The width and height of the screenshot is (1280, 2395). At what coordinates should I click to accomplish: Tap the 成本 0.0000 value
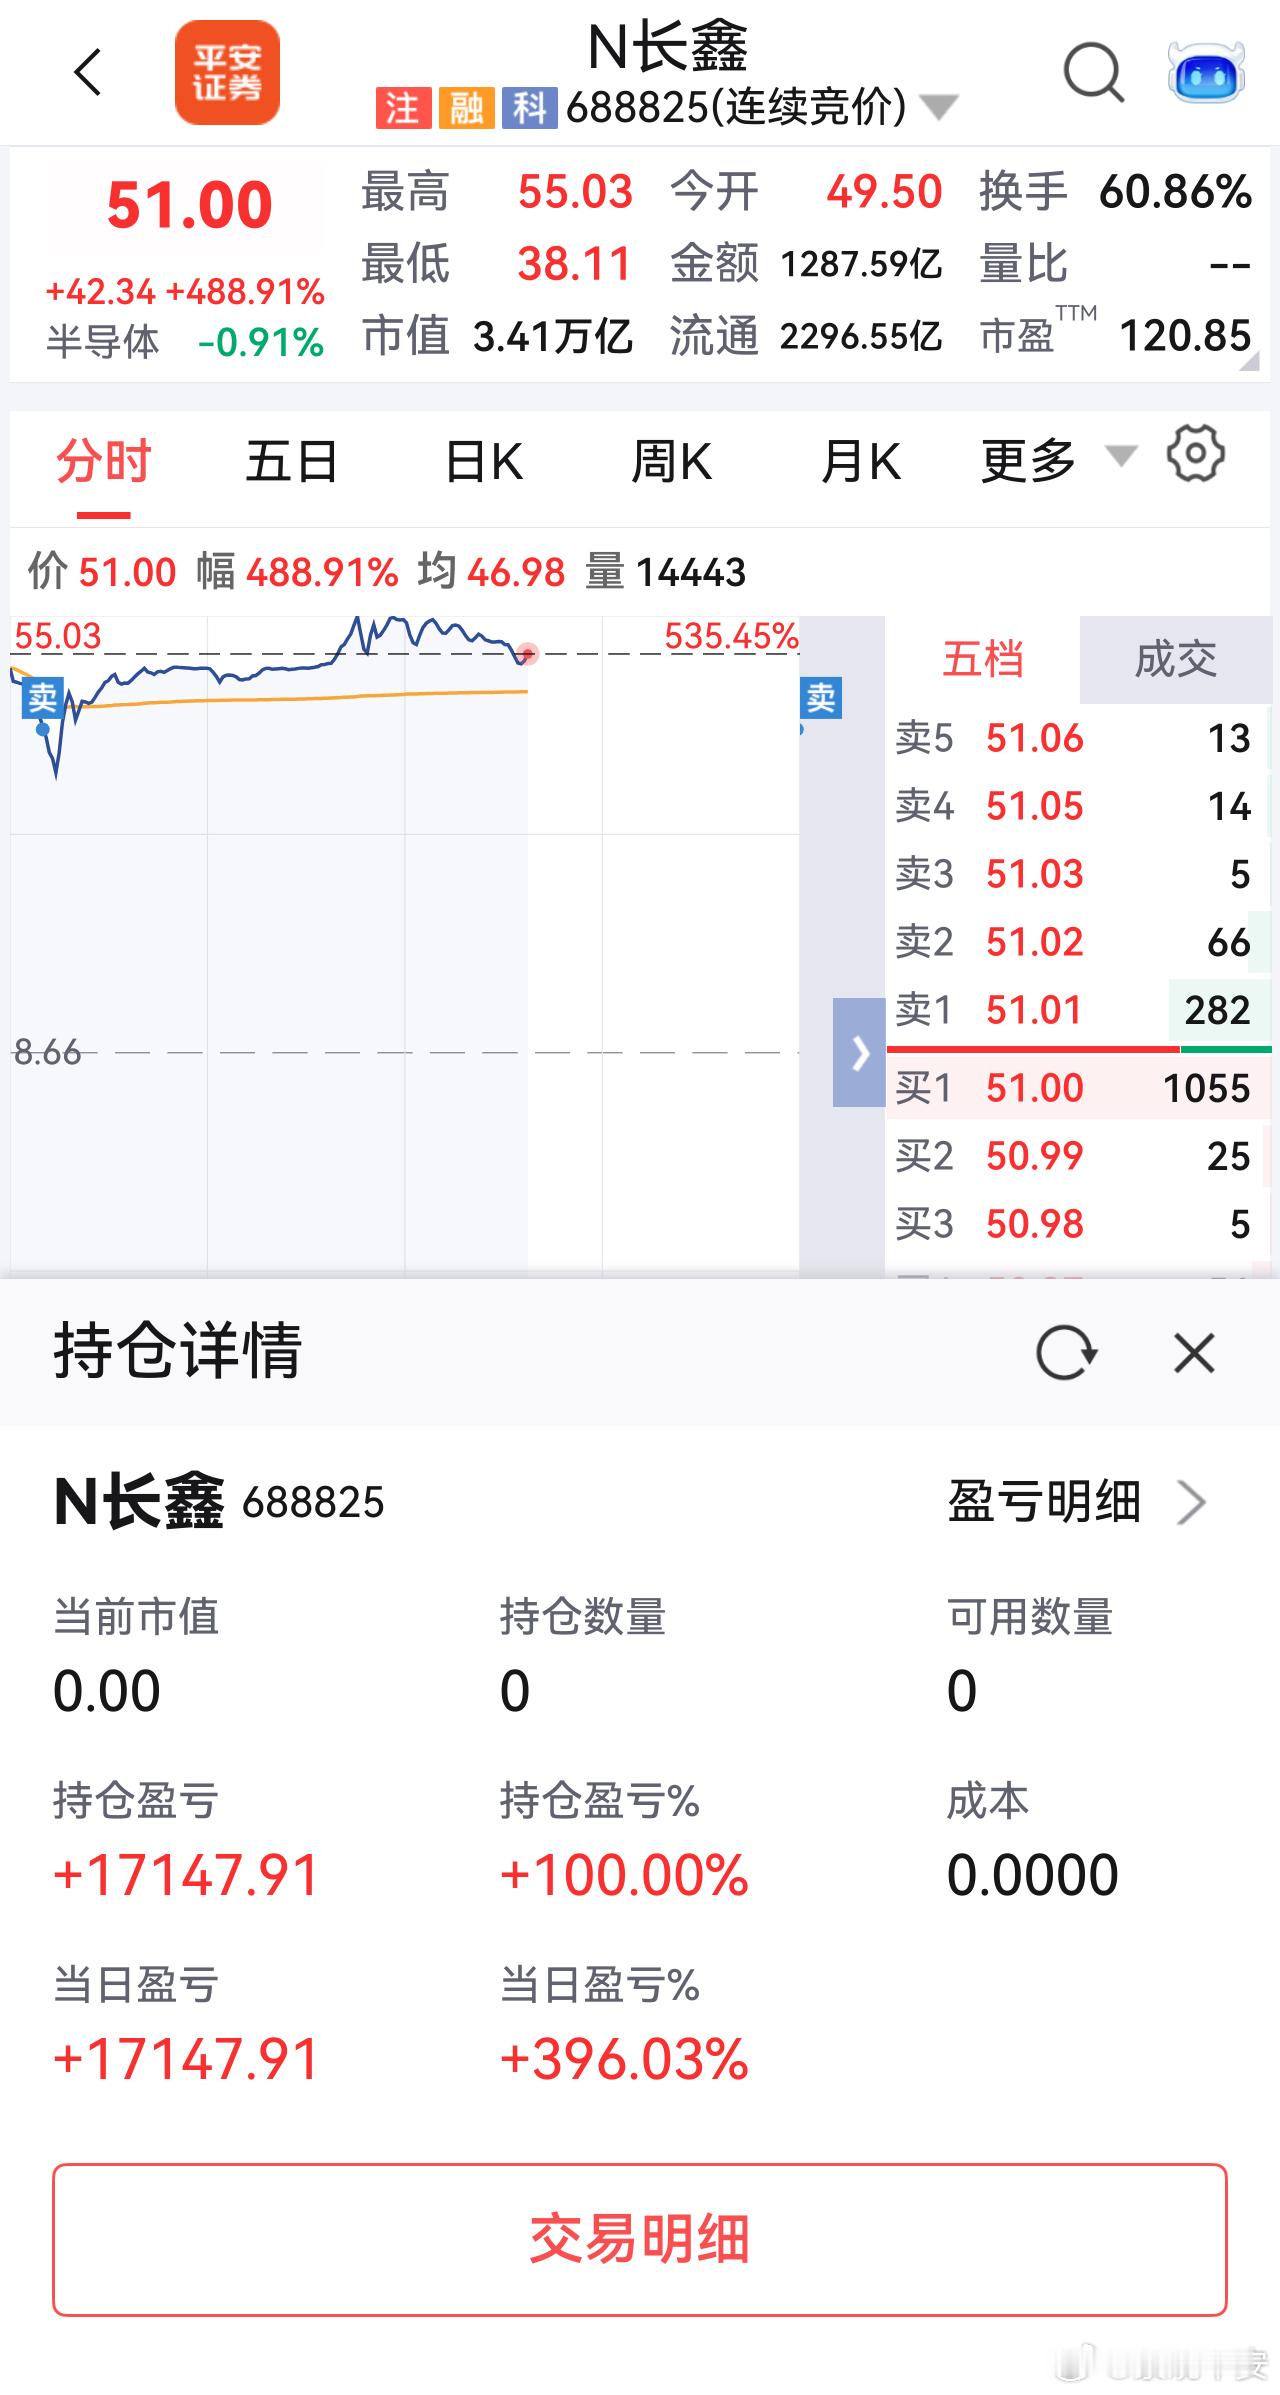(x=1032, y=1875)
